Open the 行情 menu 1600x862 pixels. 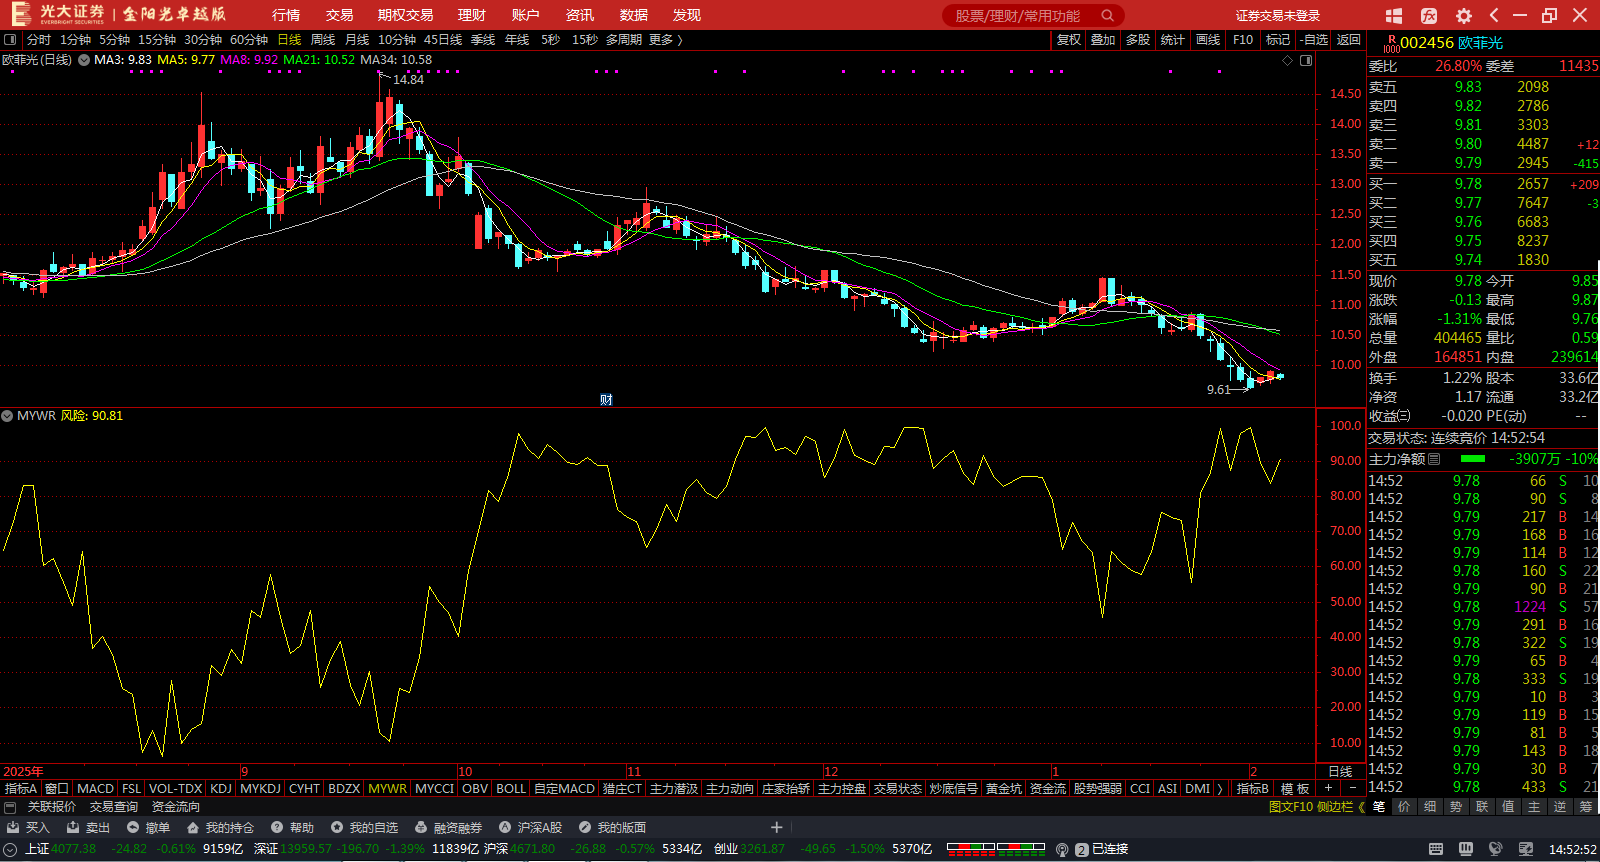(x=286, y=15)
